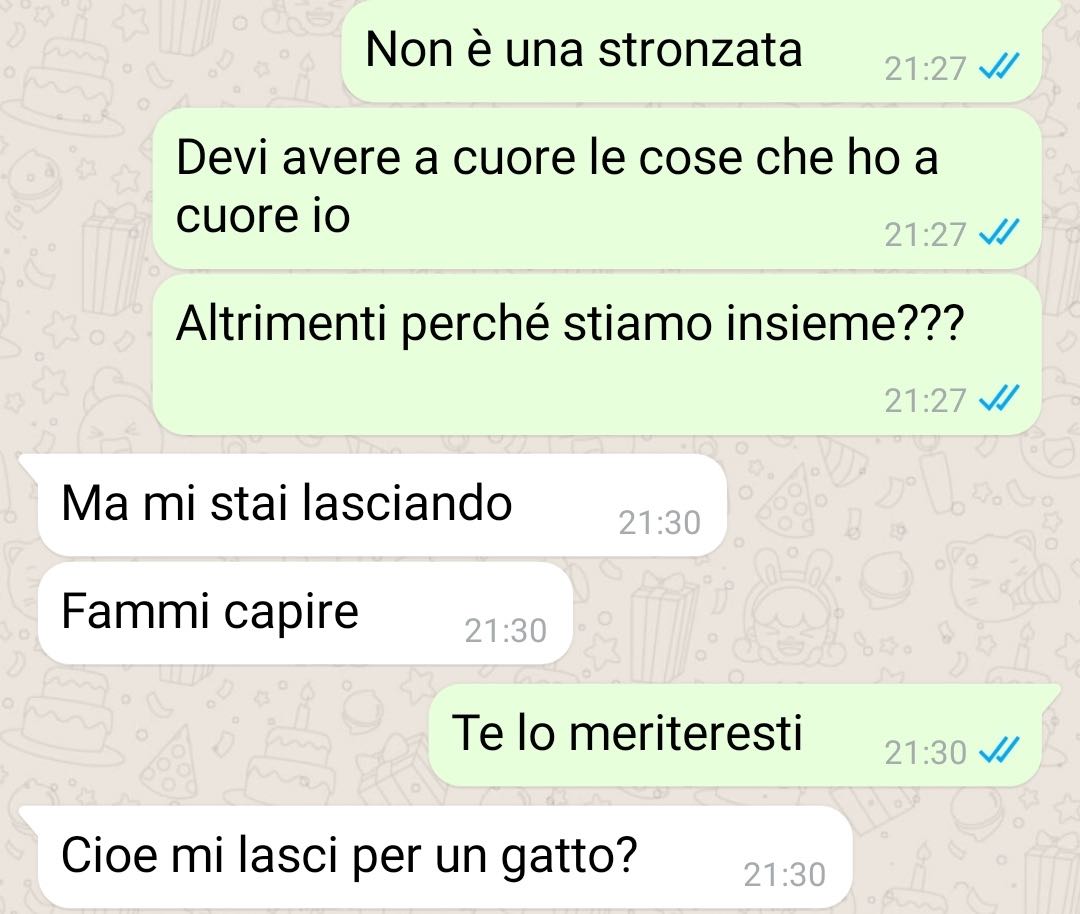Click the 21:27 timestamp under "stiamo insieme???"
The width and height of the screenshot is (1080, 914).
925,400
